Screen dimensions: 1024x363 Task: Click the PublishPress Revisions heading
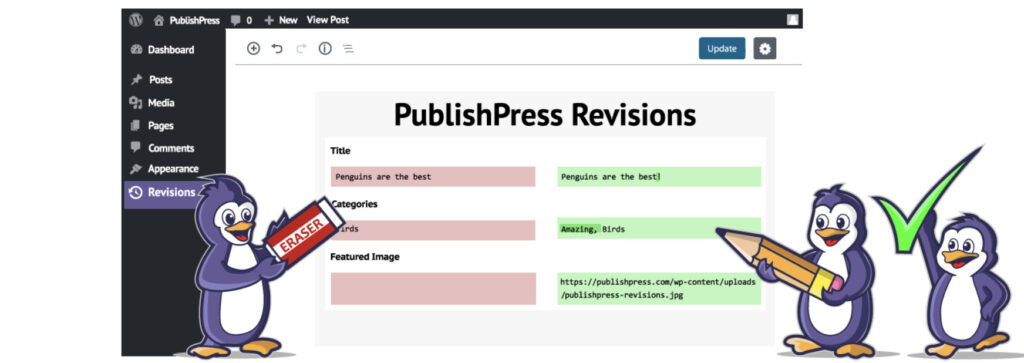click(x=545, y=115)
